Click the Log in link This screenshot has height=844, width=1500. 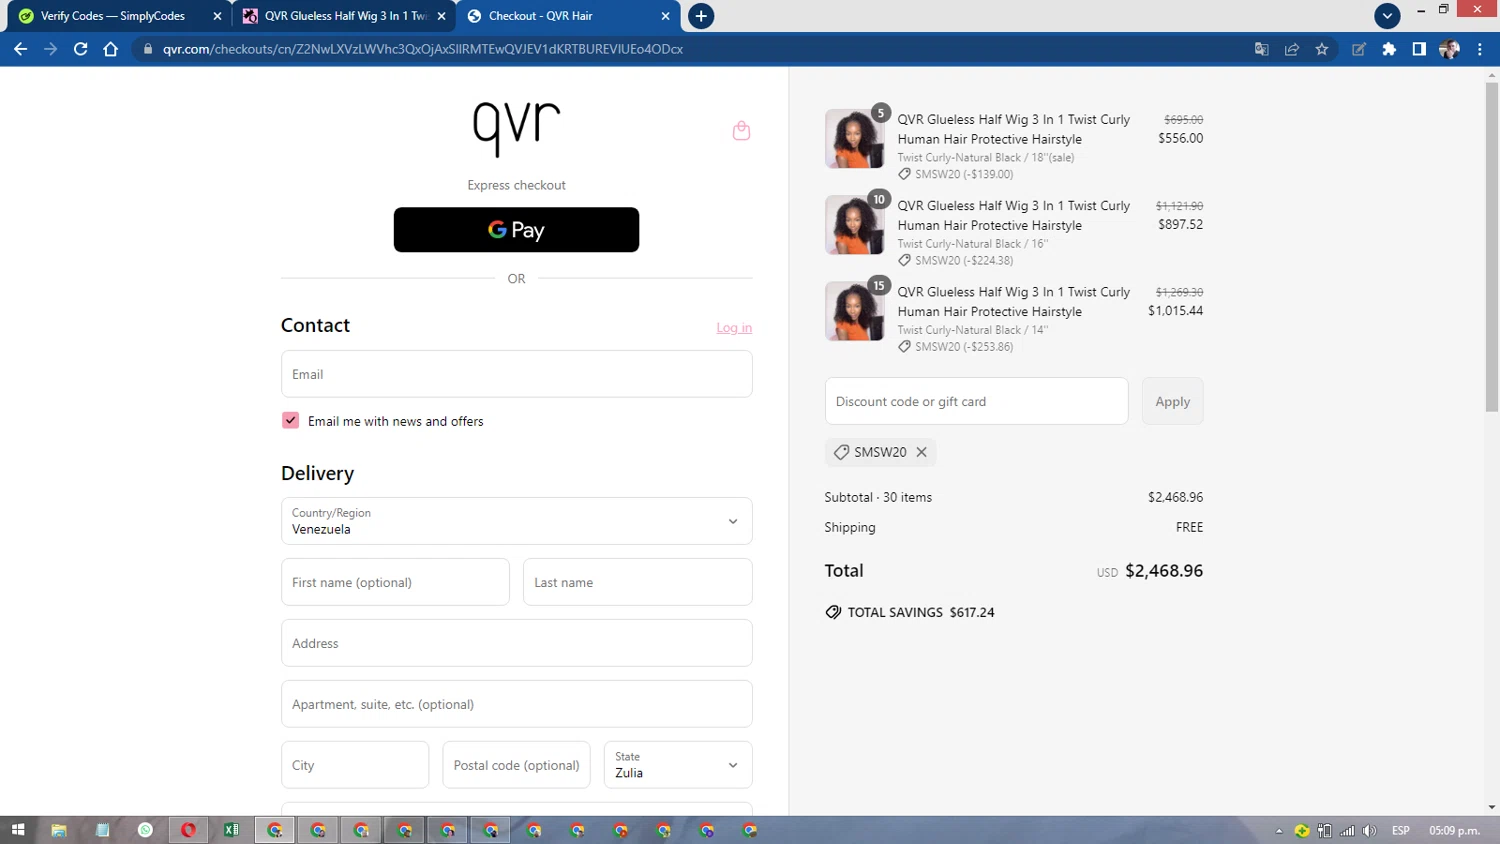[734, 328]
